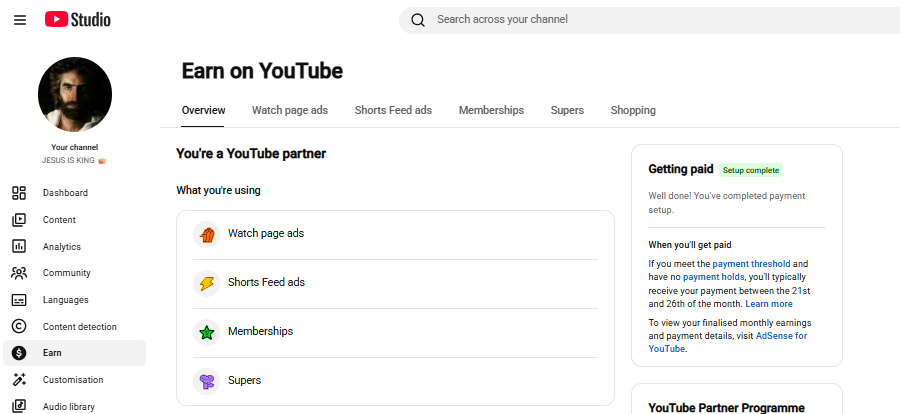Open the Watch page ads list row
Screen dimensions: 900x414
coord(395,234)
